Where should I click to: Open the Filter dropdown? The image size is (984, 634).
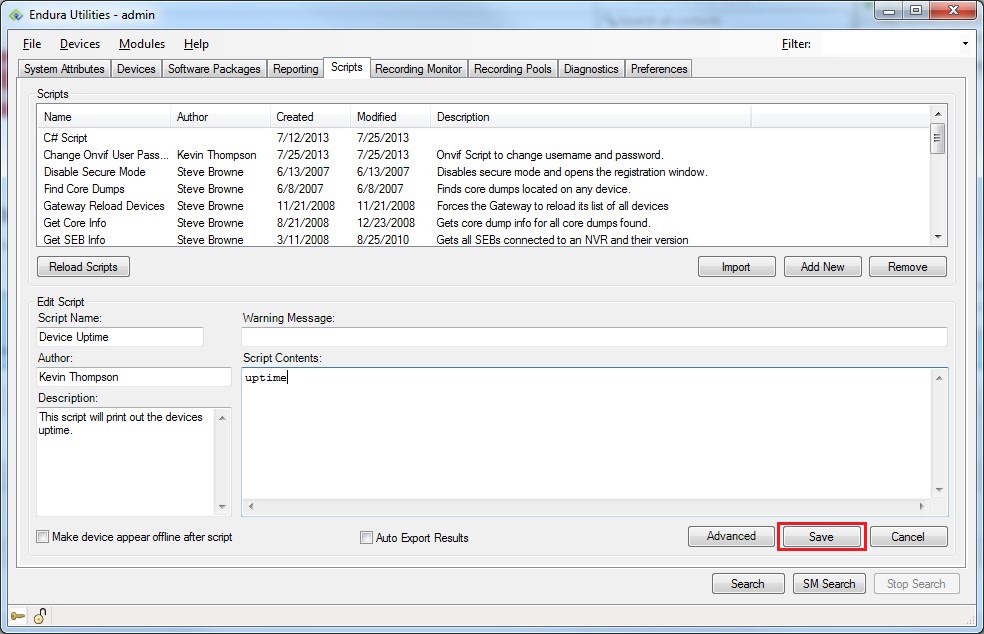click(962, 43)
